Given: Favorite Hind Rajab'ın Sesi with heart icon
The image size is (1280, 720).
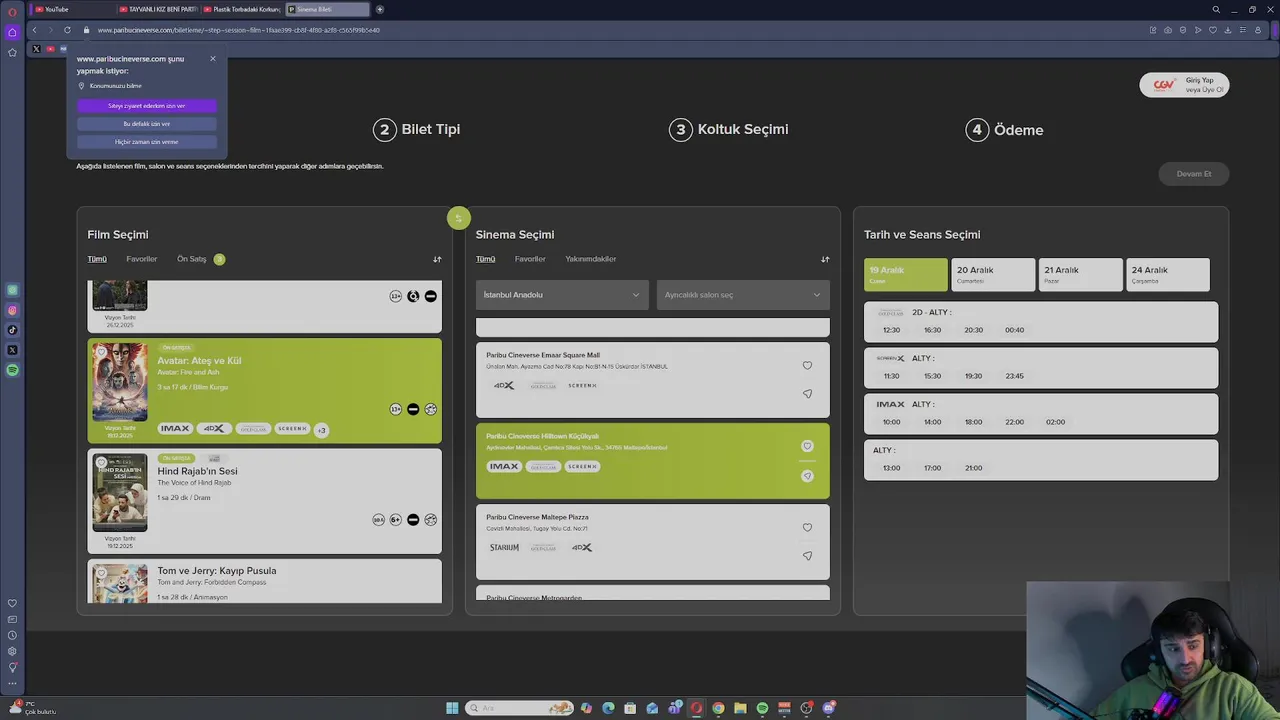Looking at the screenshot, I should (101, 462).
